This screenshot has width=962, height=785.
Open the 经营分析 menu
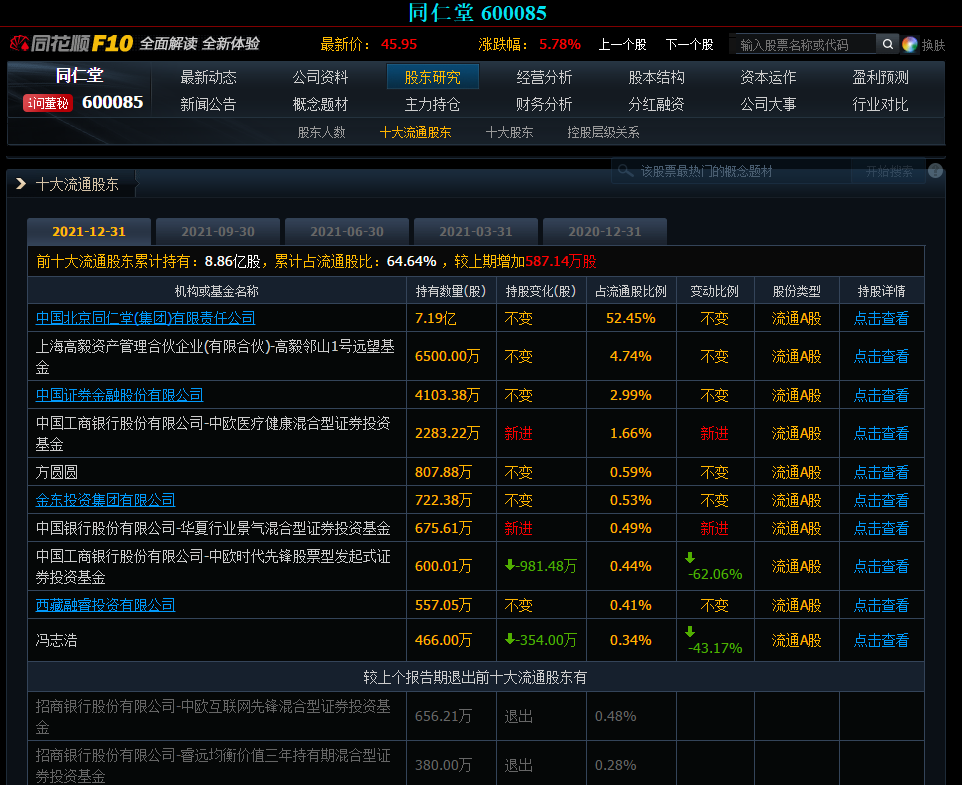point(544,77)
